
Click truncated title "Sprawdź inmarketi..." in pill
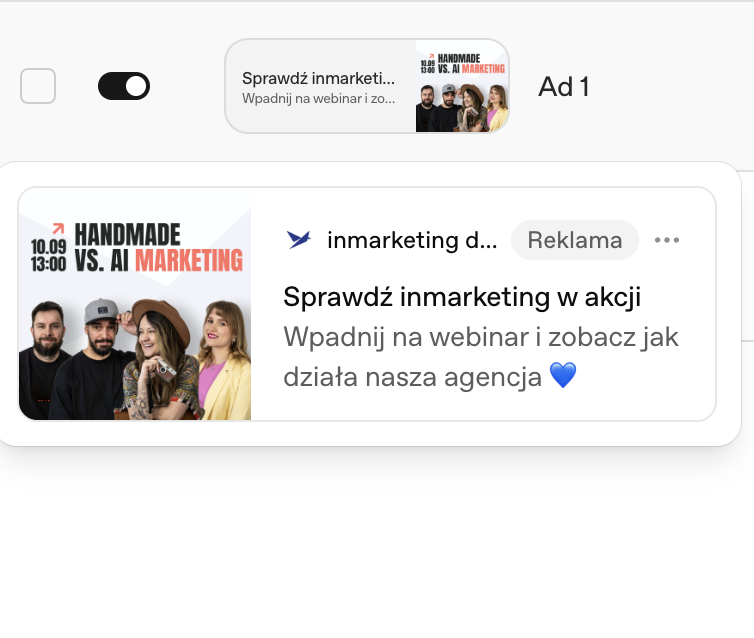coord(318,78)
